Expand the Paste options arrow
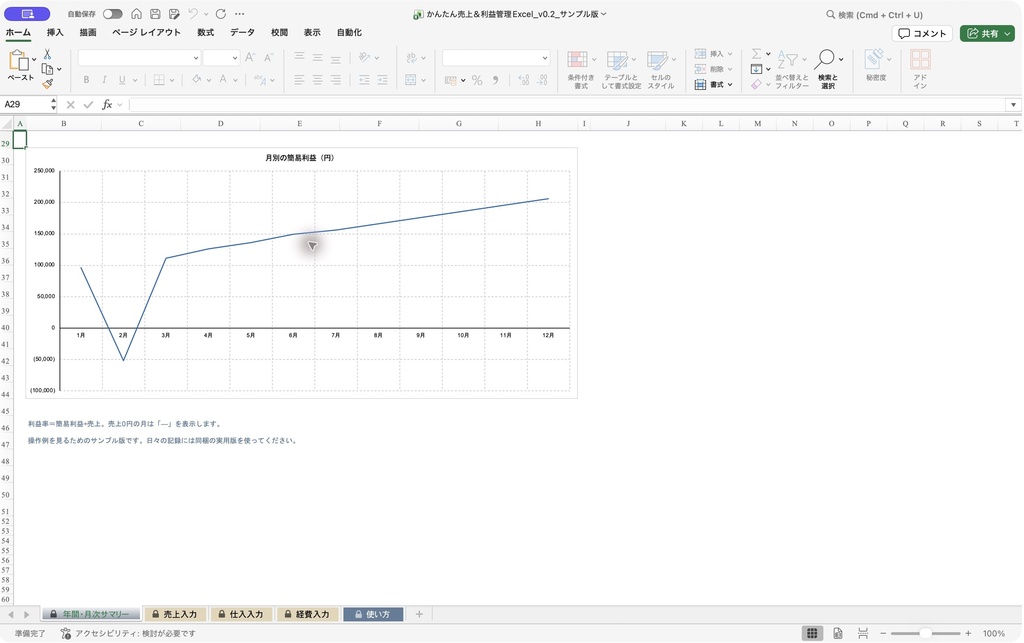Image resolution: width=1024 pixels, height=643 pixels. coord(34,60)
